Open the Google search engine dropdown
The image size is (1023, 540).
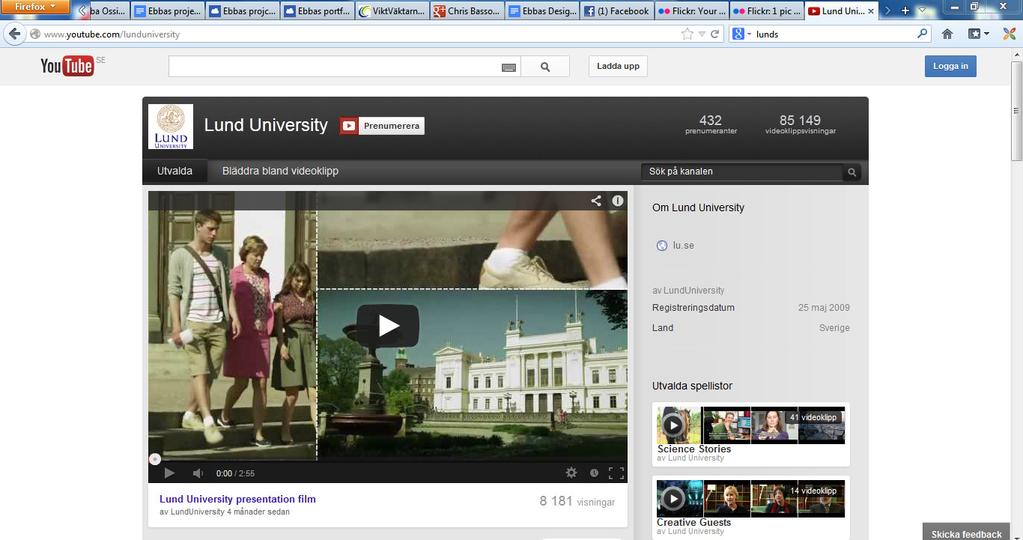[741, 34]
